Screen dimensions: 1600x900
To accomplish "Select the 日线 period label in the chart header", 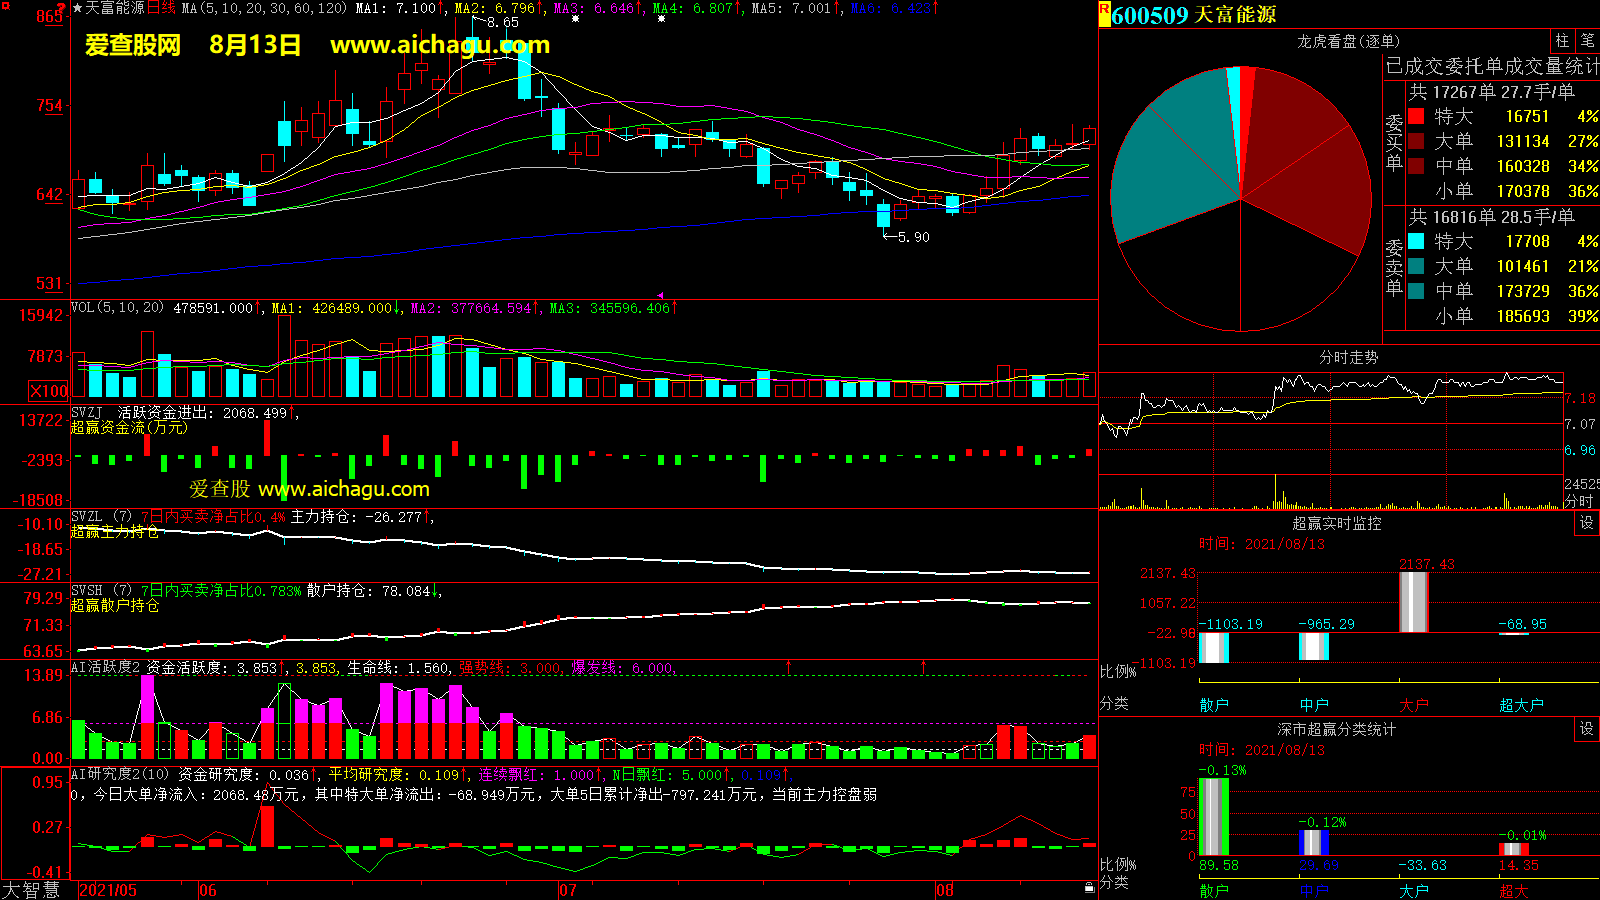I will [x=161, y=8].
